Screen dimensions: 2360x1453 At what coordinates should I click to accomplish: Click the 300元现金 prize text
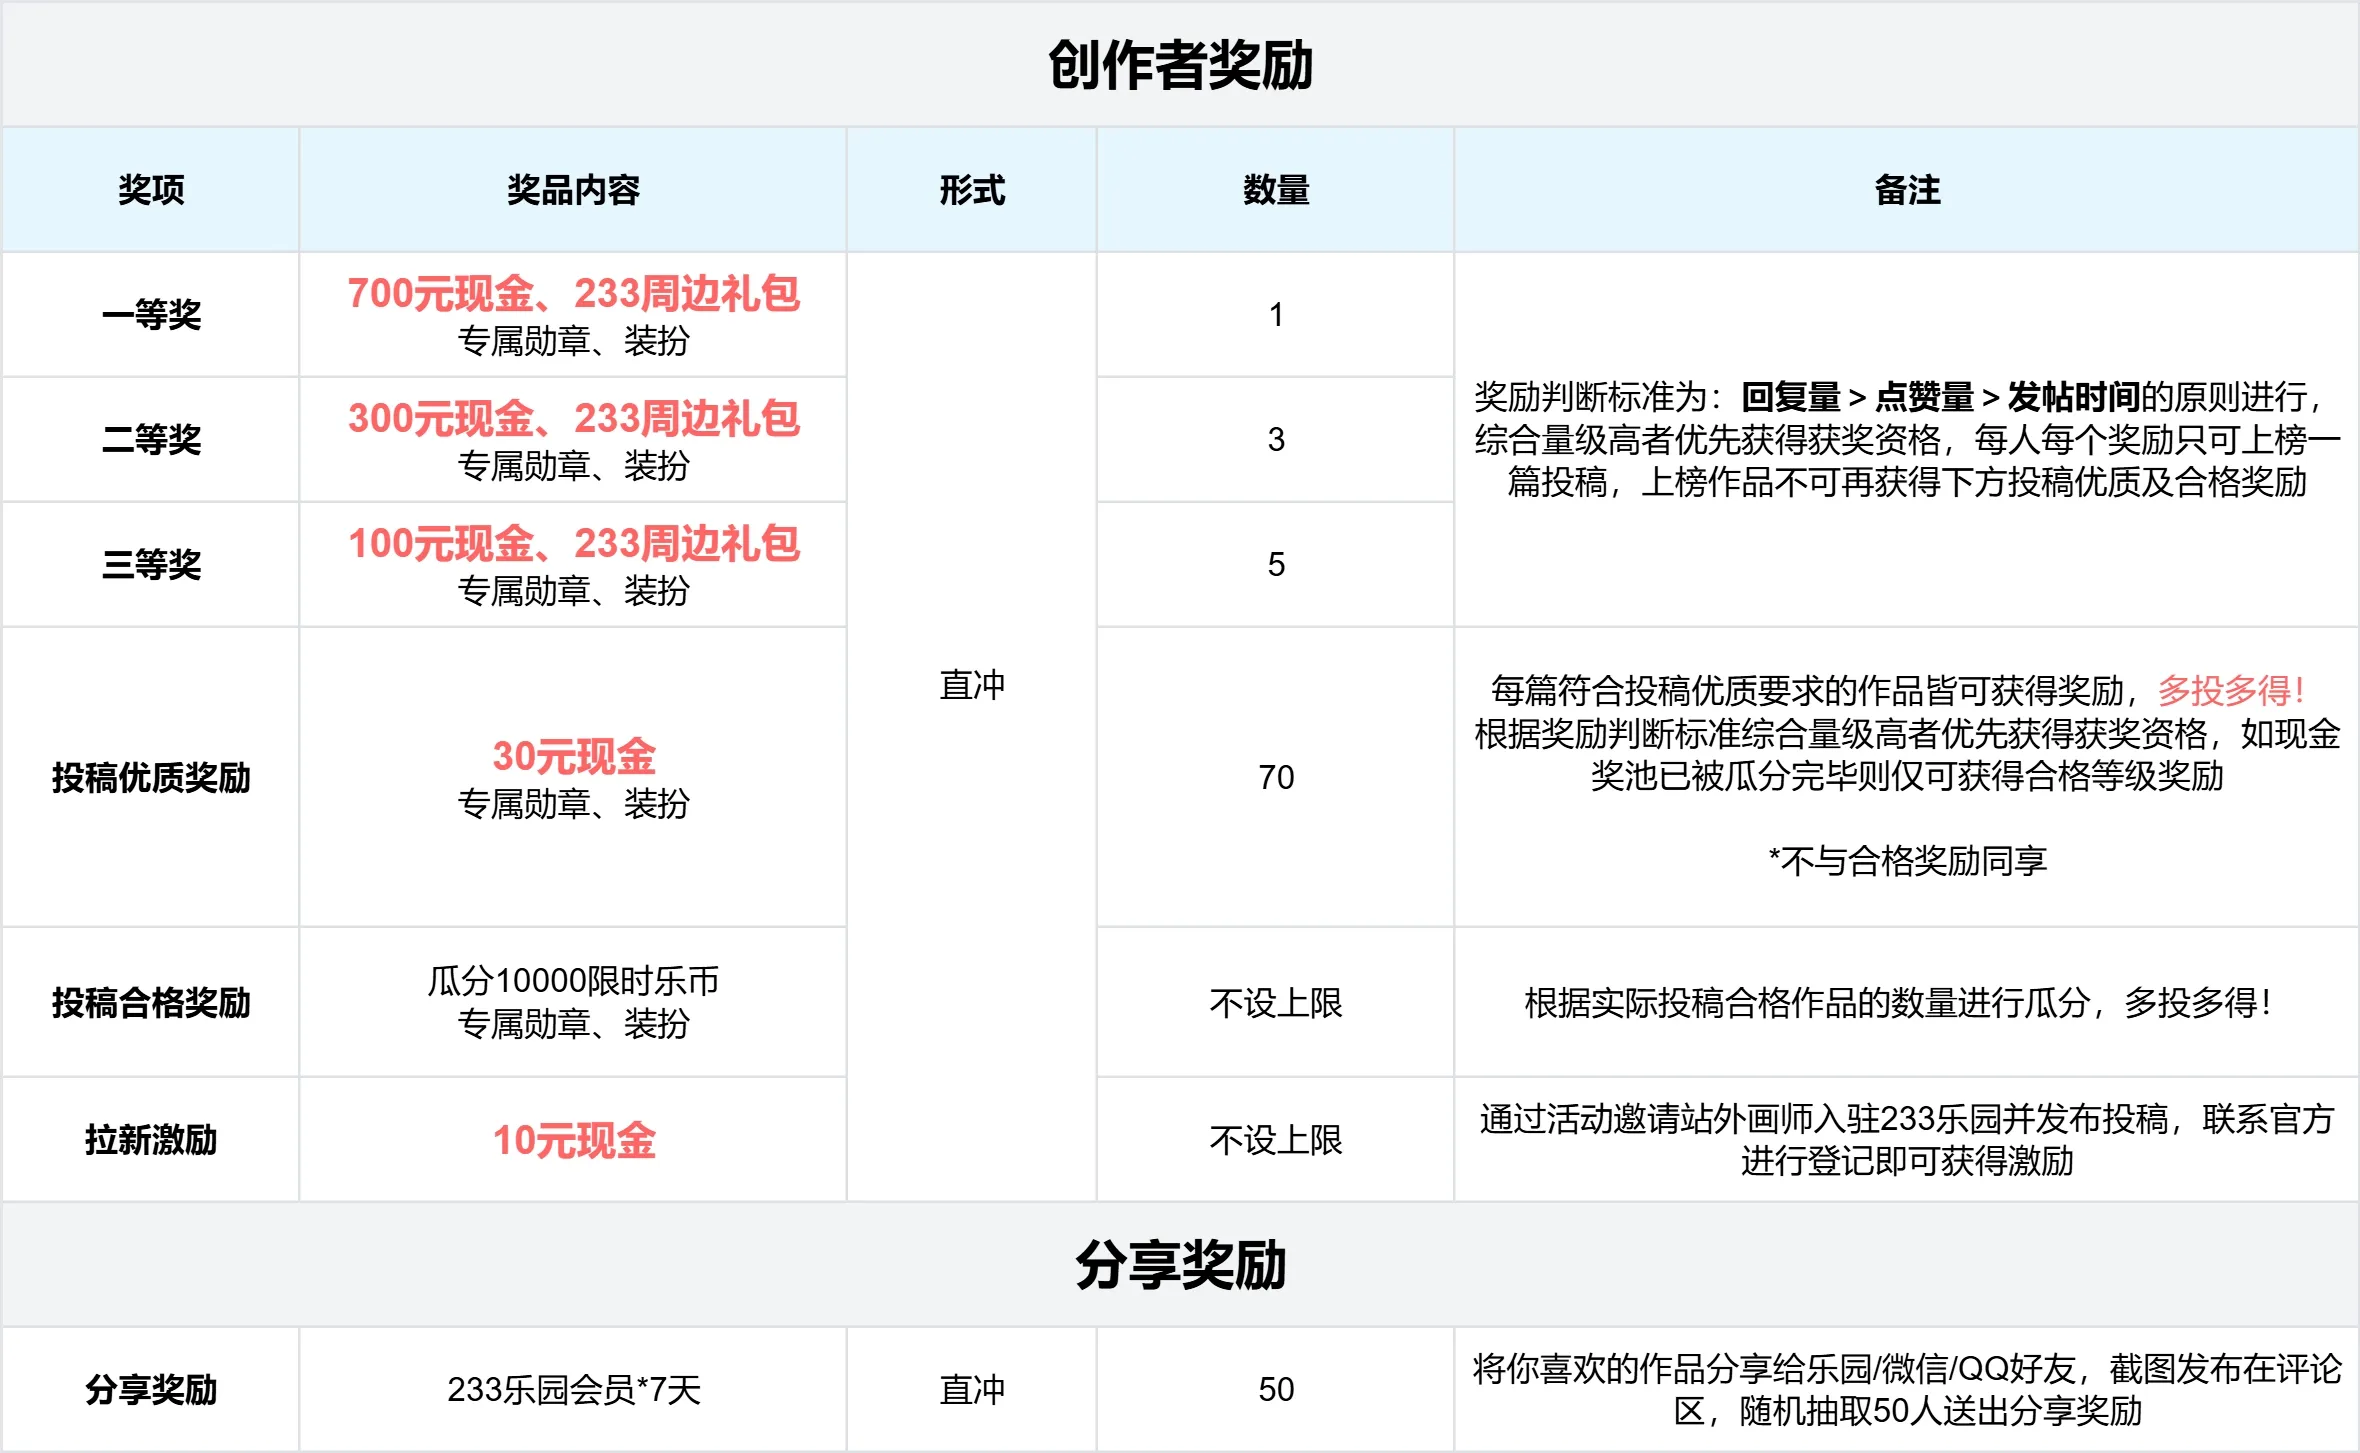tap(440, 419)
